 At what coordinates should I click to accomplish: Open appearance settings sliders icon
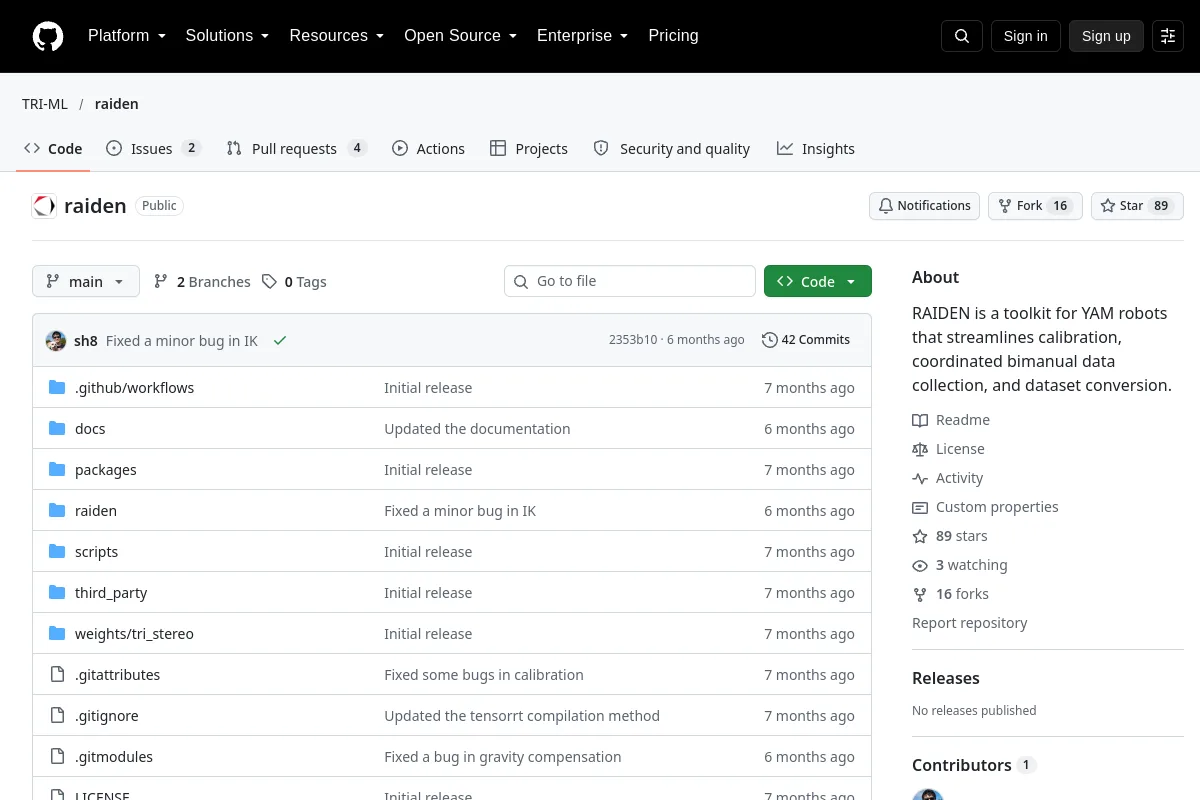tap(1168, 36)
